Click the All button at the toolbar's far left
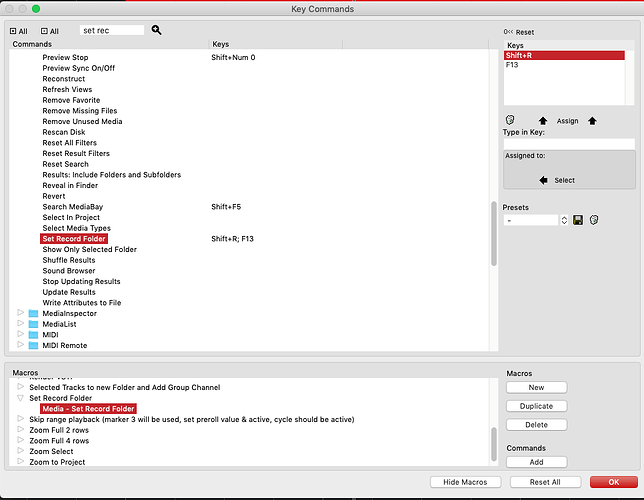 [x=18, y=31]
